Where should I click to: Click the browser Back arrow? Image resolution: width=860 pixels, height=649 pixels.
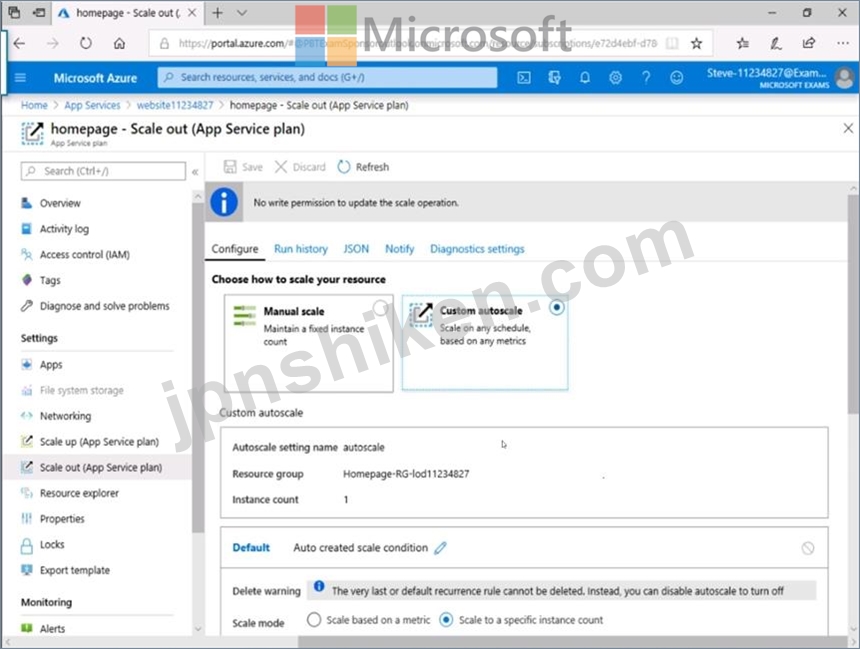[x=19, y=43]
